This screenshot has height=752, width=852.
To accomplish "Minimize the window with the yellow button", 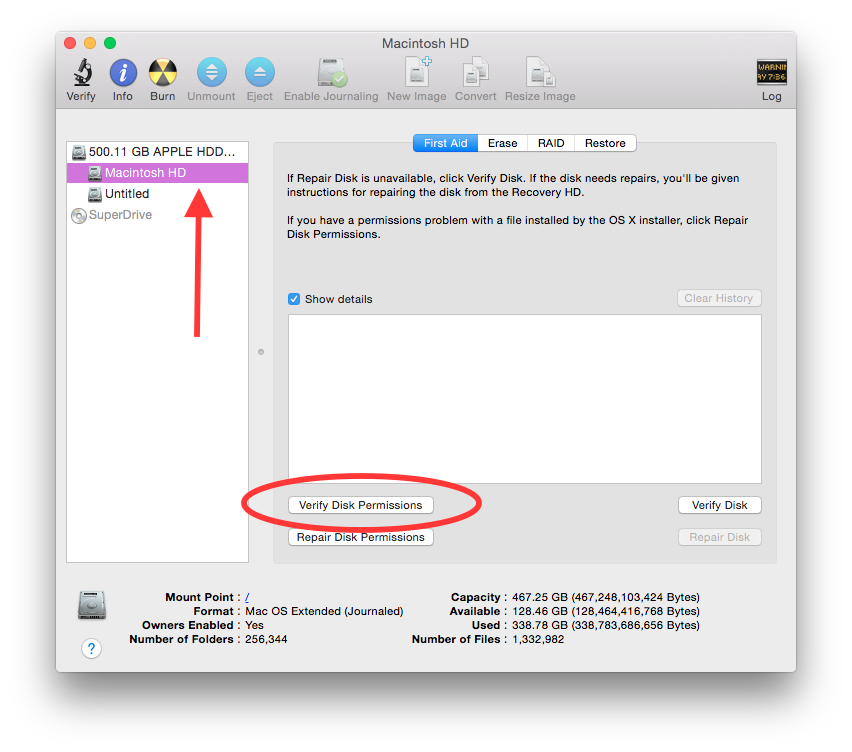I will 90,43.
